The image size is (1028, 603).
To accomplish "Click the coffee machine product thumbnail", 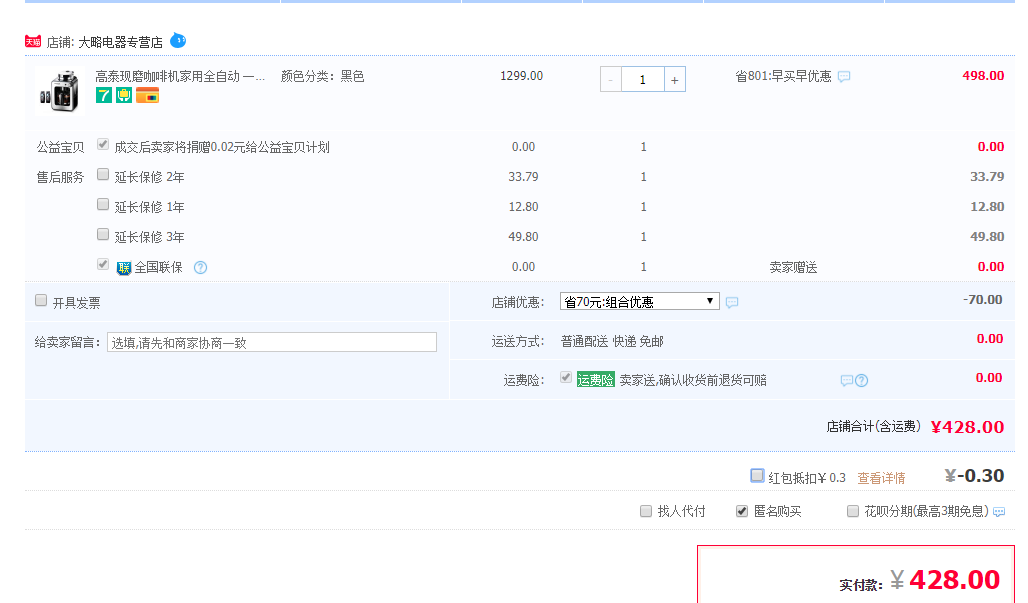I will [60, 90].
